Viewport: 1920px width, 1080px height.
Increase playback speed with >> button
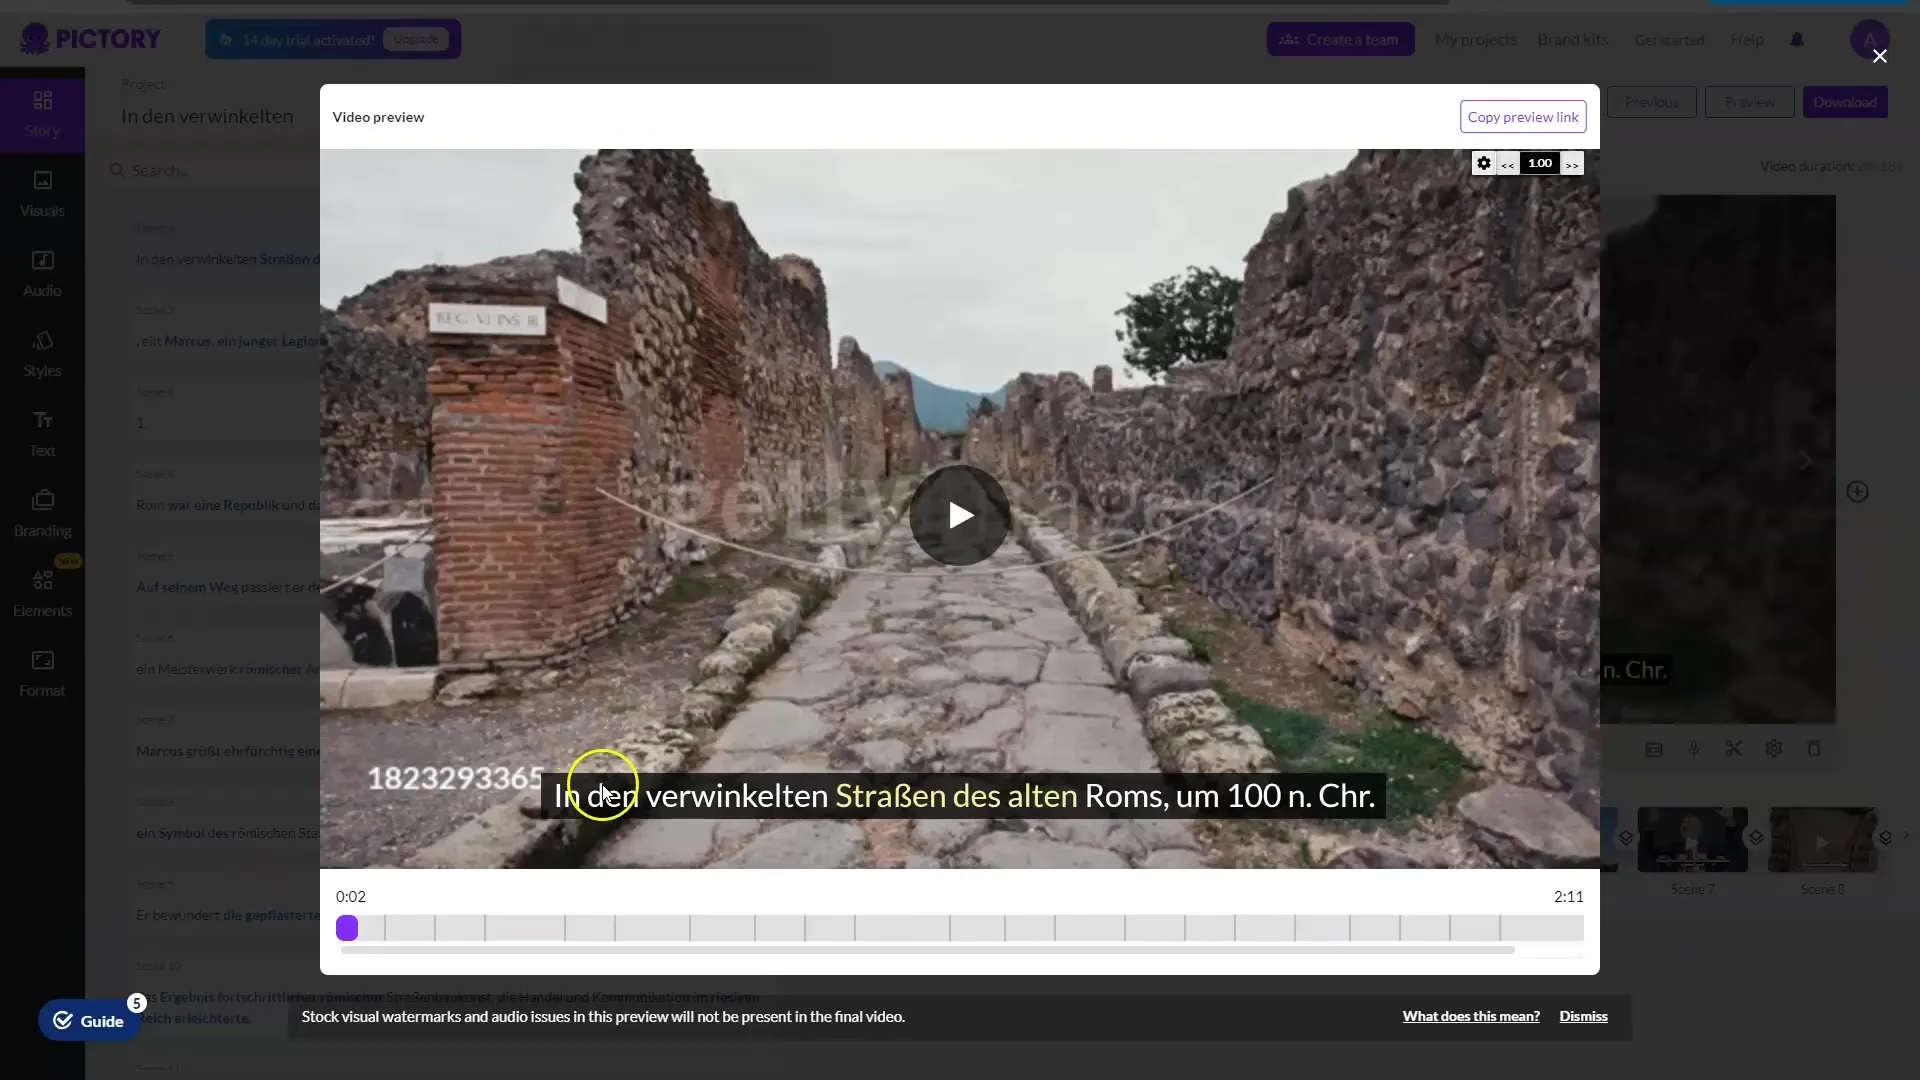click(x=1572, y=164)
